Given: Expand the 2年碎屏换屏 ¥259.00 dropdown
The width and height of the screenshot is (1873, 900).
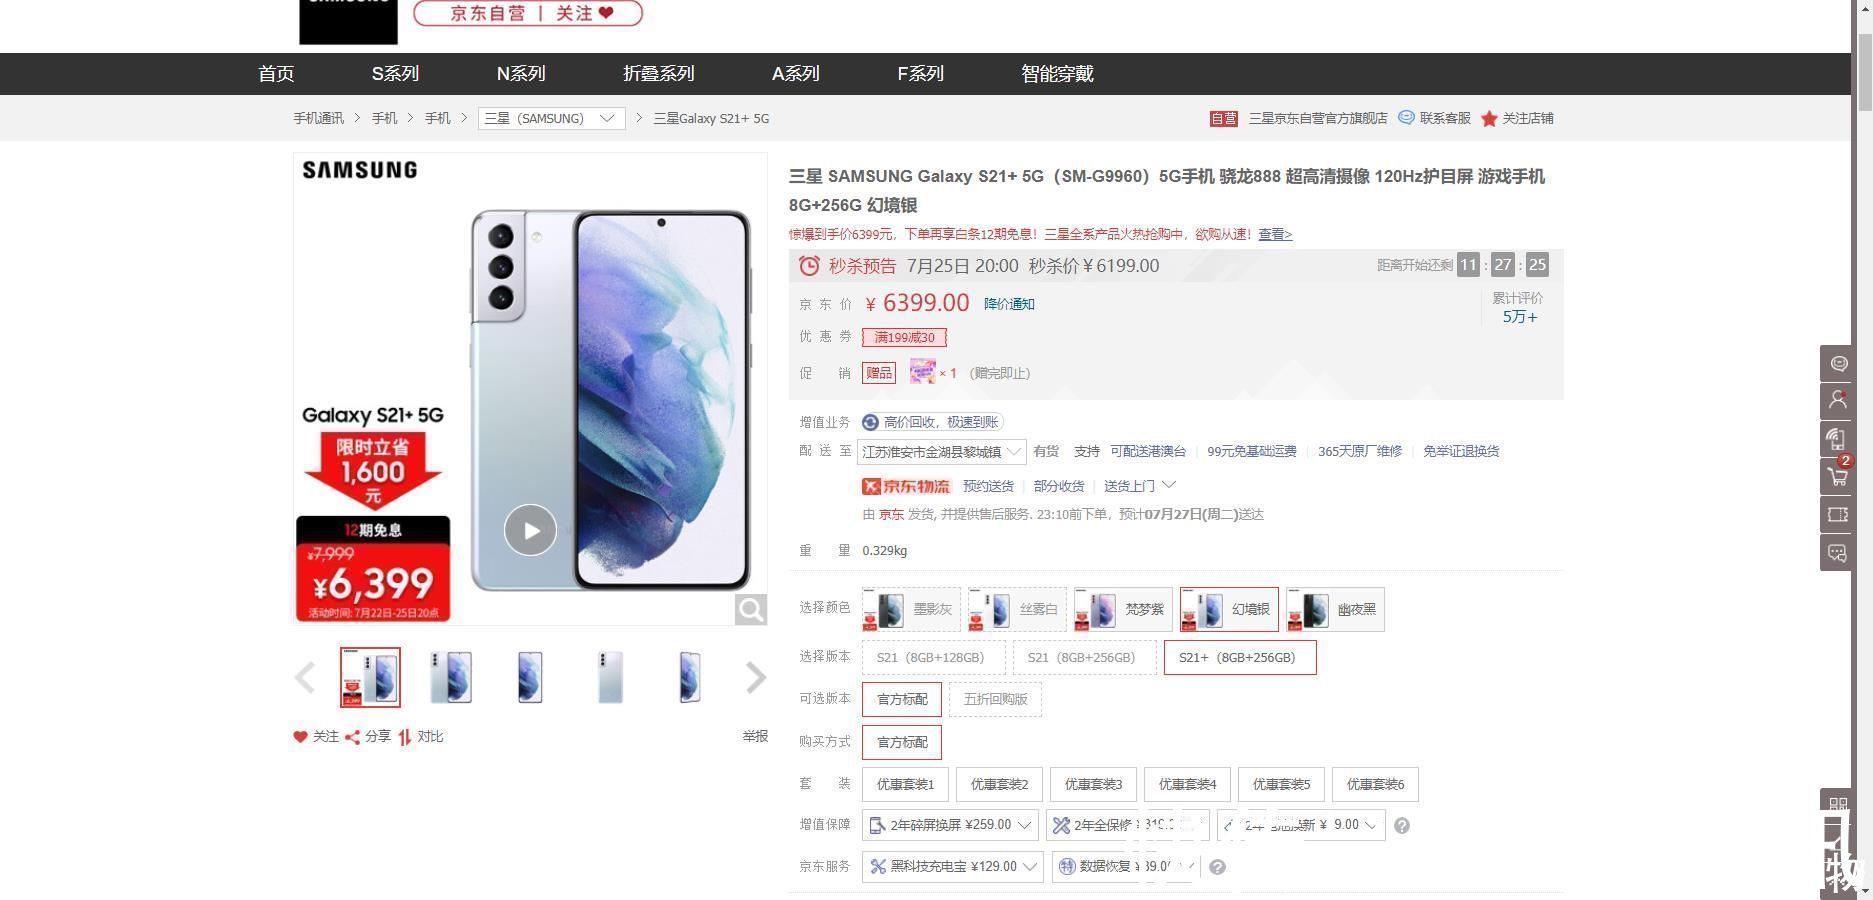Looking at the screenshot, I should click(950, 825).
